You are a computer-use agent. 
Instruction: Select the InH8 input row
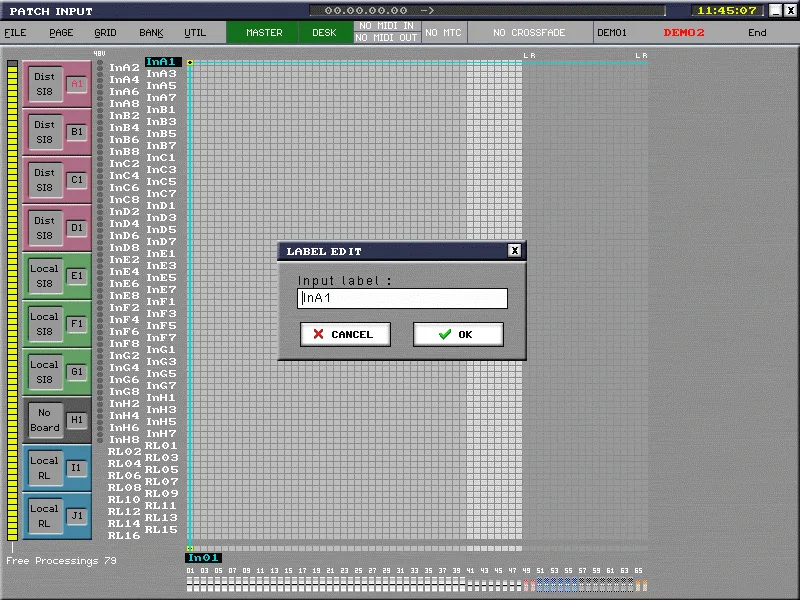(124, 439)
